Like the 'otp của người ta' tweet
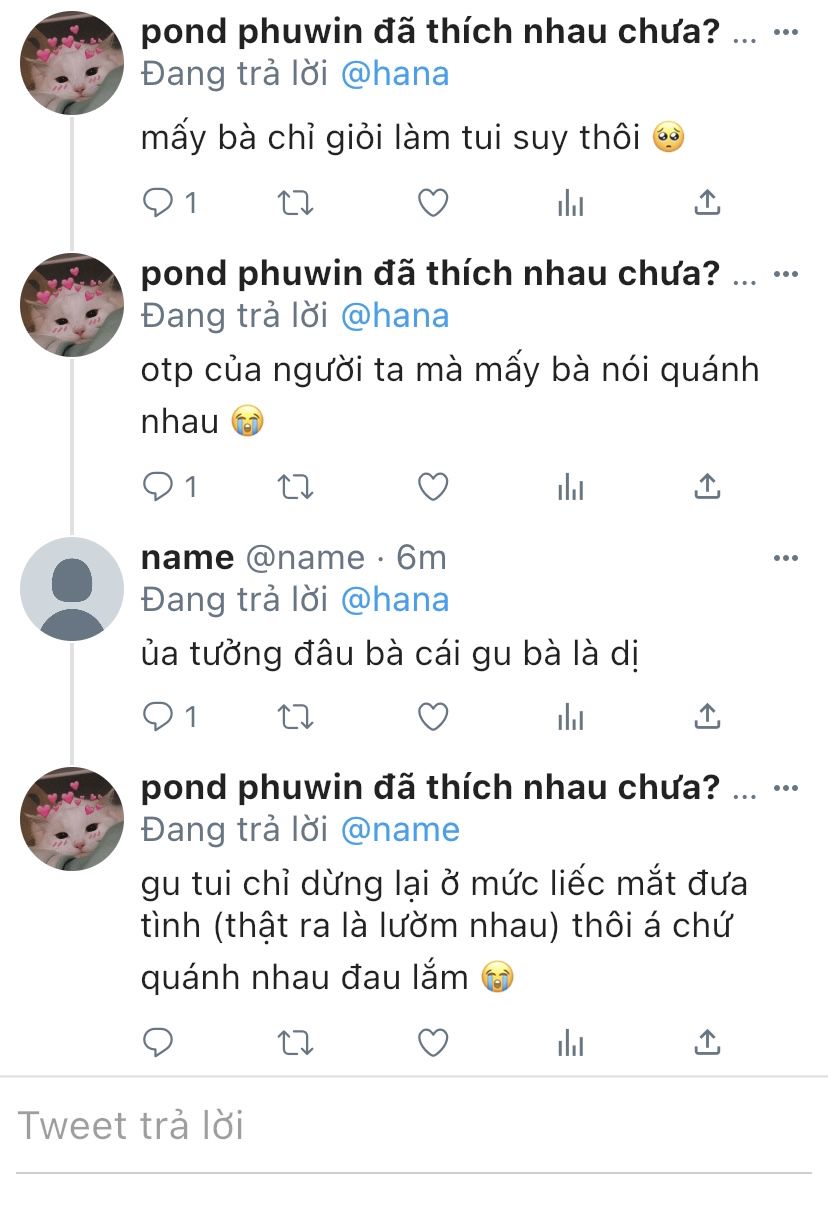 click(x=432, y=487)
